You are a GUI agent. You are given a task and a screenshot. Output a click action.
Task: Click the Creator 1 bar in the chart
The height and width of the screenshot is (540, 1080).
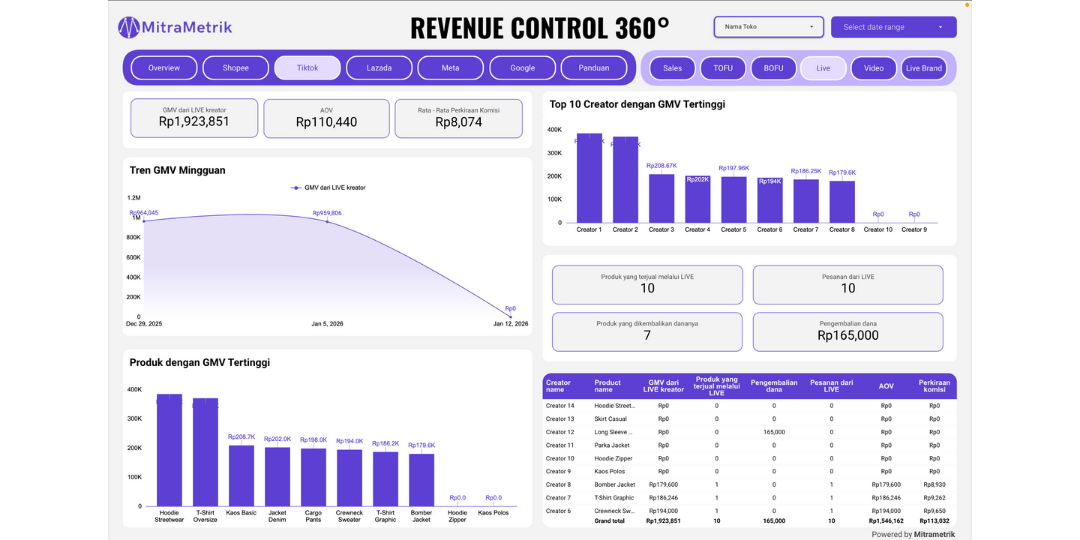click(589, 178)
